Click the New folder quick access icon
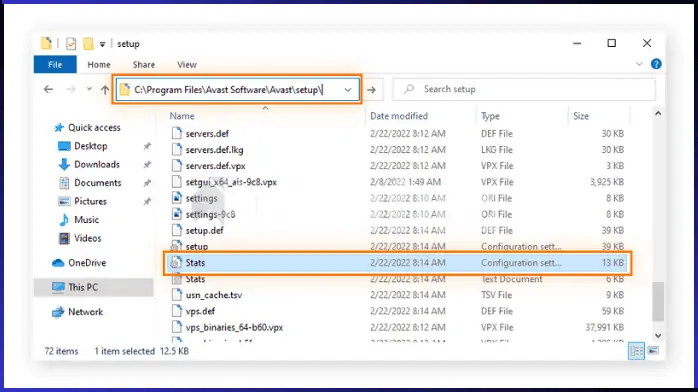Screen dimensions: 698x392 (x=88, y=44)
